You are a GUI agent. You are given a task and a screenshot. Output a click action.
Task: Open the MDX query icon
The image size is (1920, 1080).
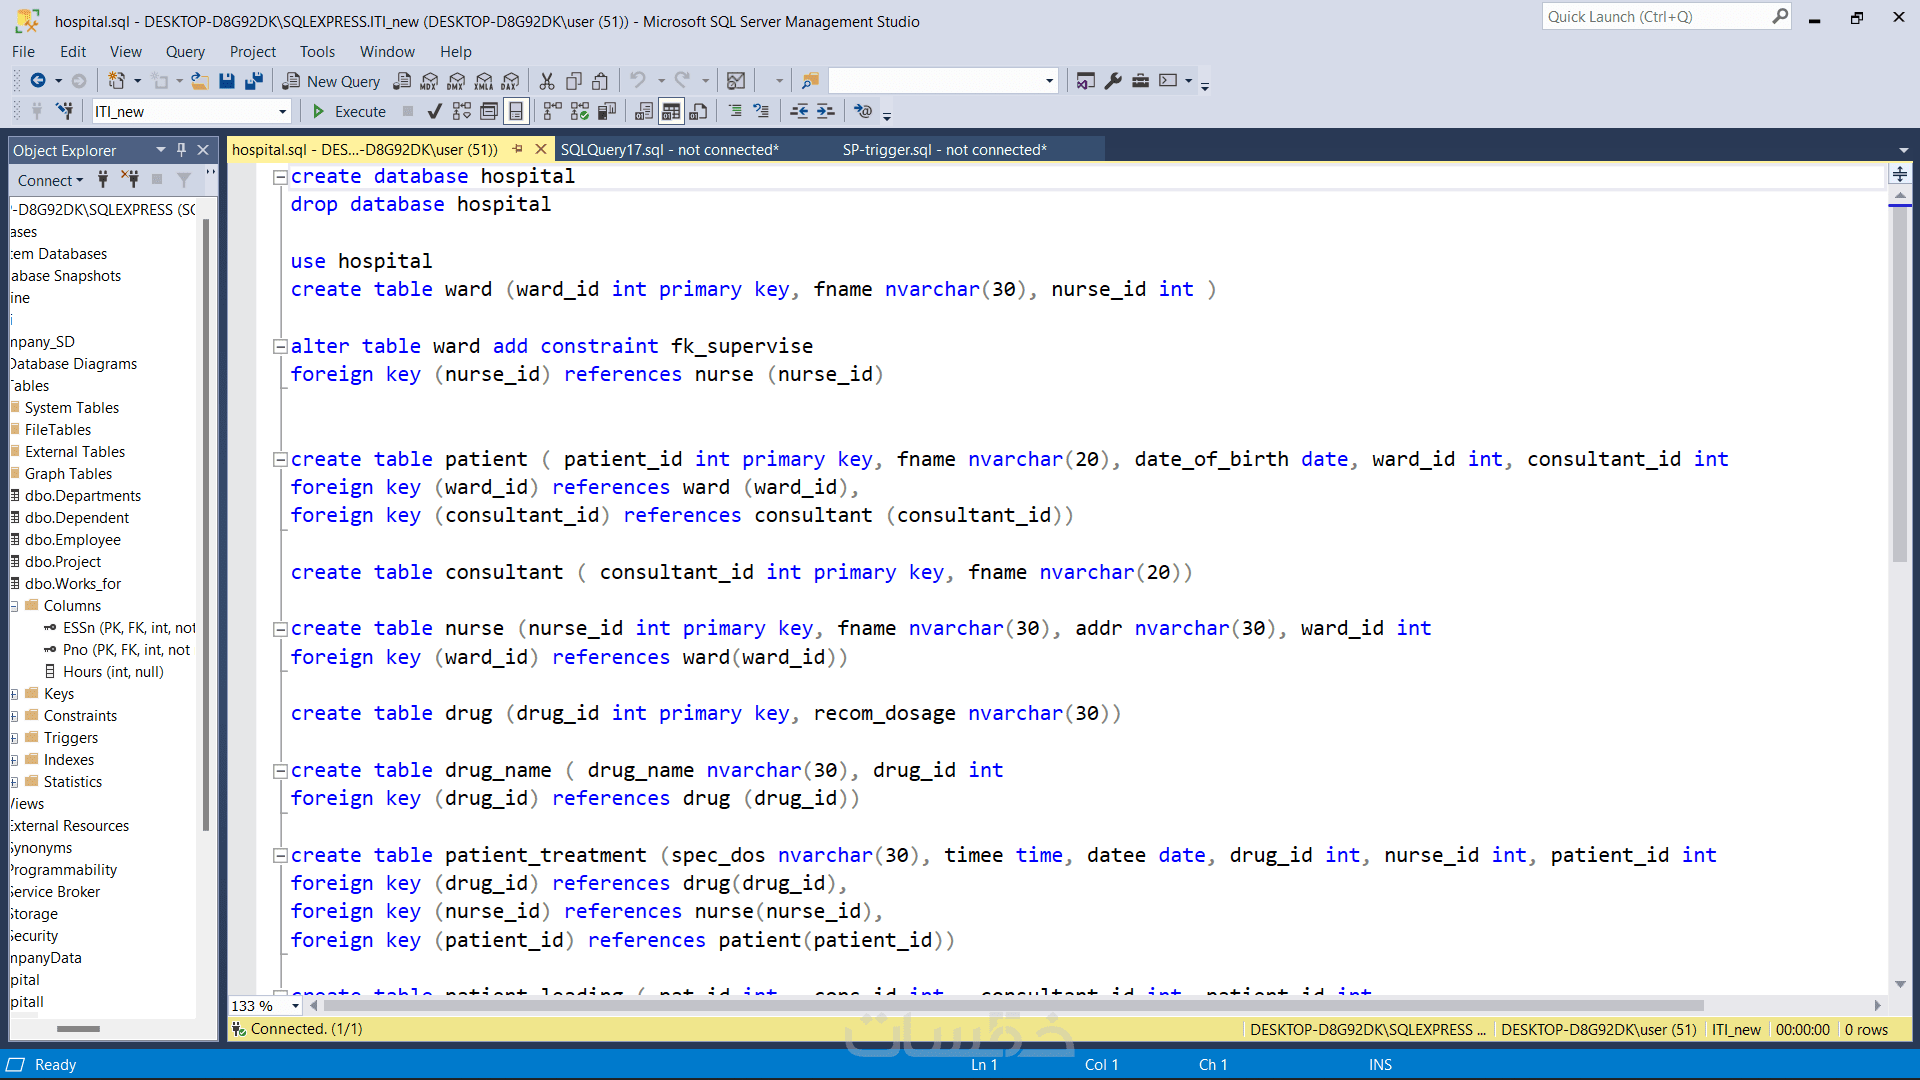coord(429,81)
